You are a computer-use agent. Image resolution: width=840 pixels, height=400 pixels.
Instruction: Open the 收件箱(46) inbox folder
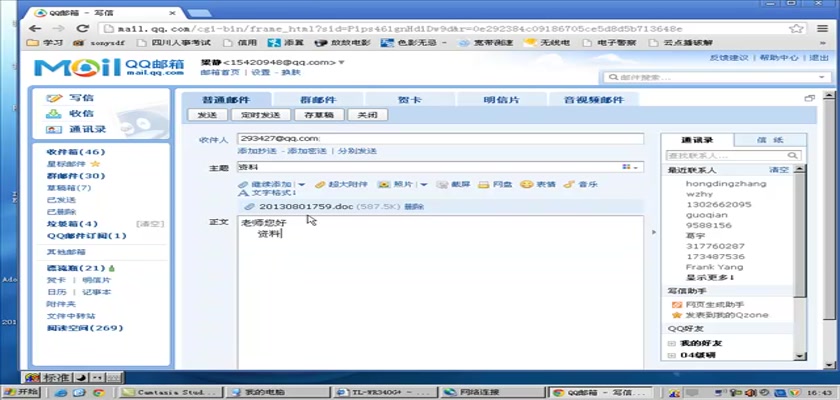pyautogui.click(x=76, y=152)
